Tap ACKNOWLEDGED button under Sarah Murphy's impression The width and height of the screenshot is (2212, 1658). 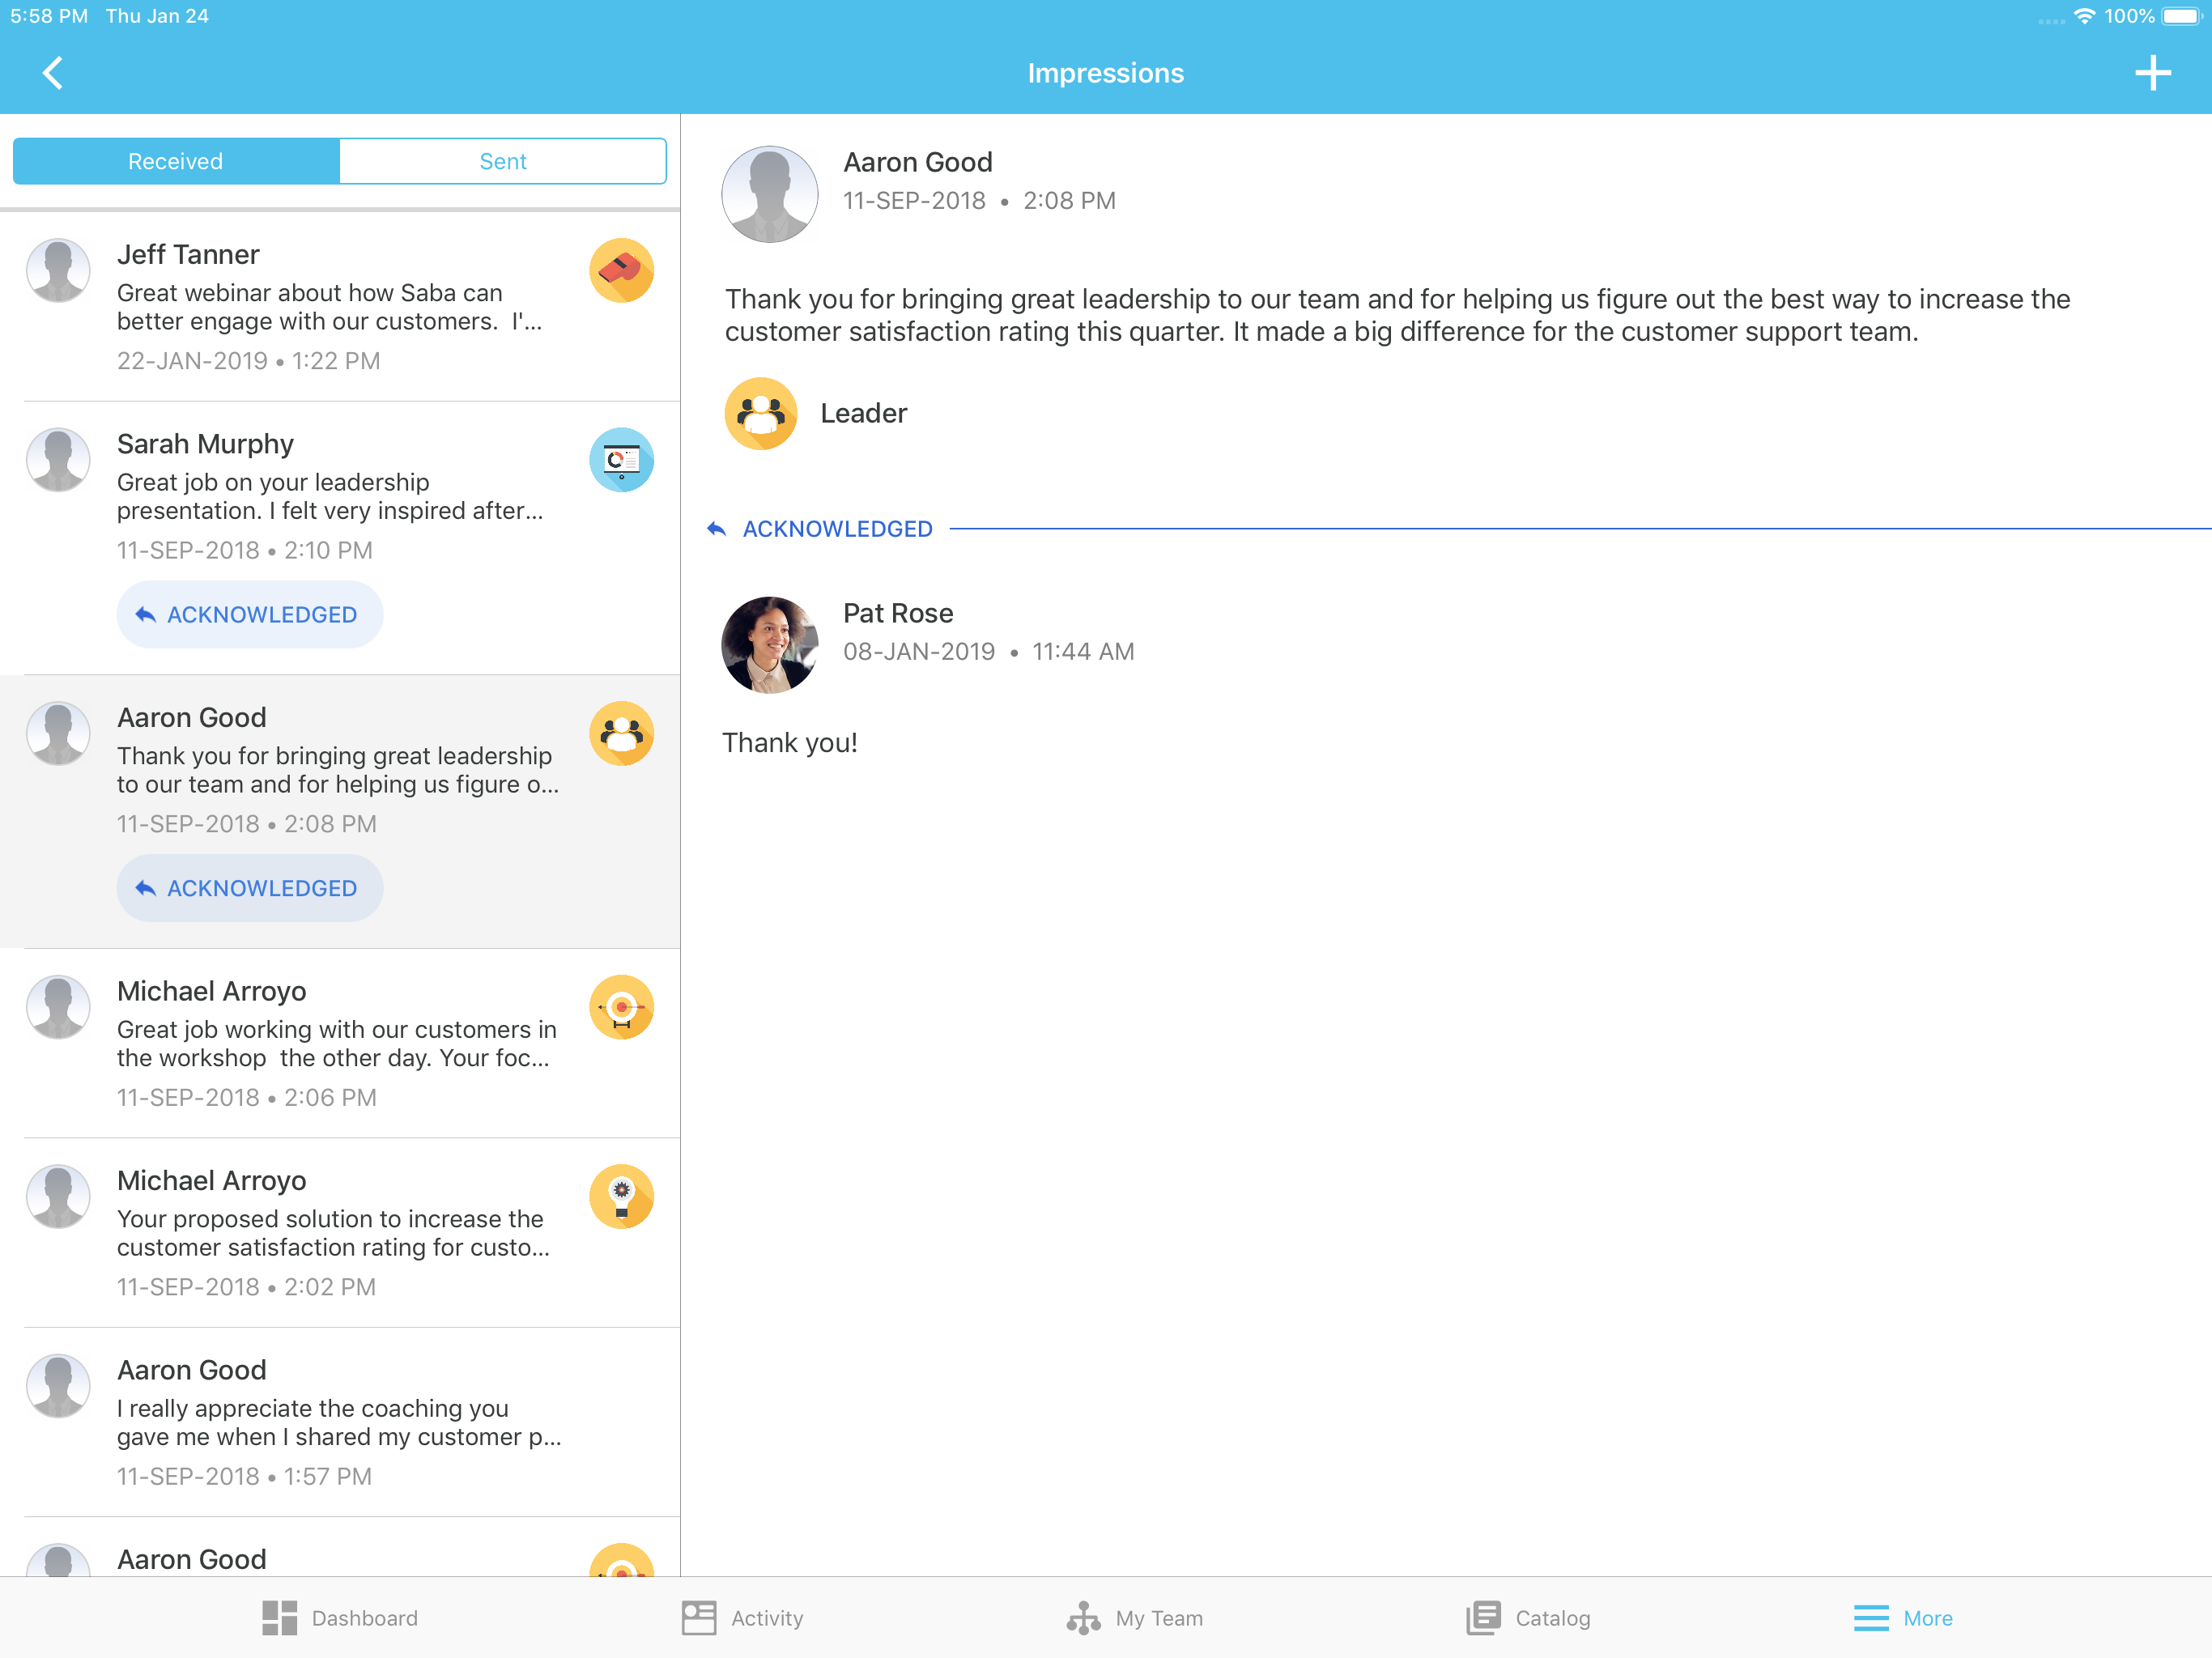pos(249,614)
